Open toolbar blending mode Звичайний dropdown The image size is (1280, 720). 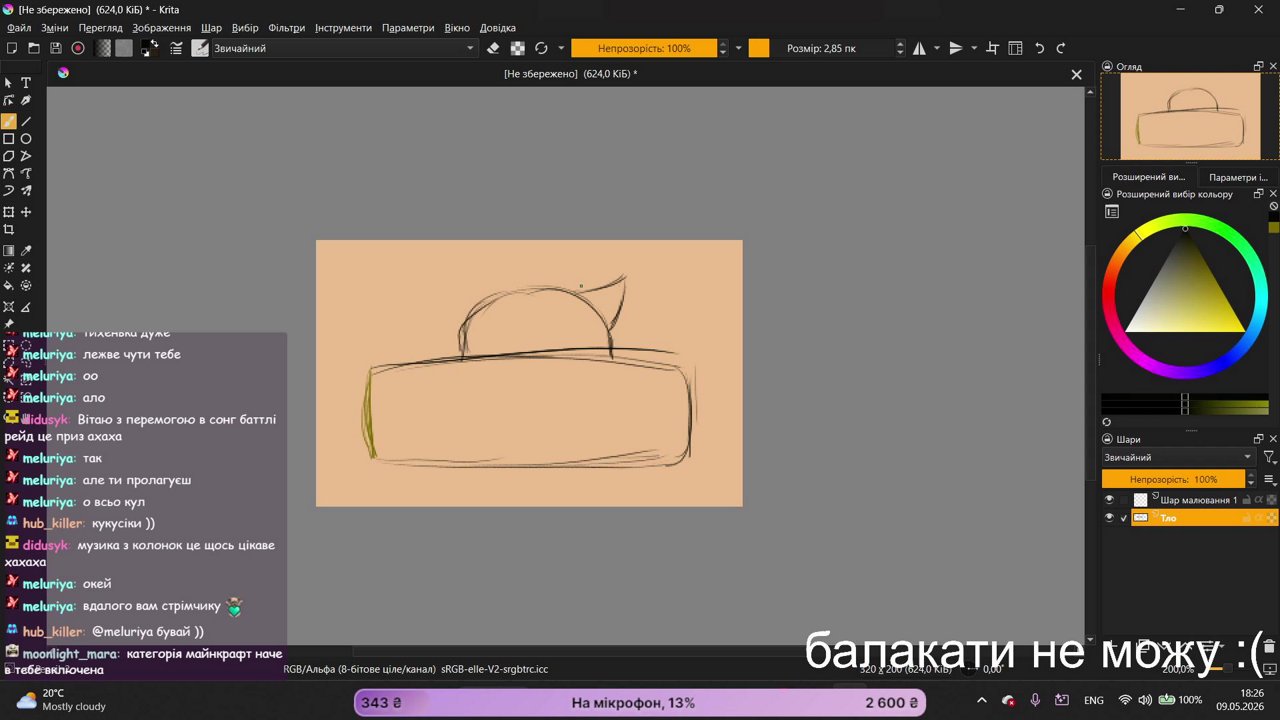pyautogui.click(x=343, y=48)
